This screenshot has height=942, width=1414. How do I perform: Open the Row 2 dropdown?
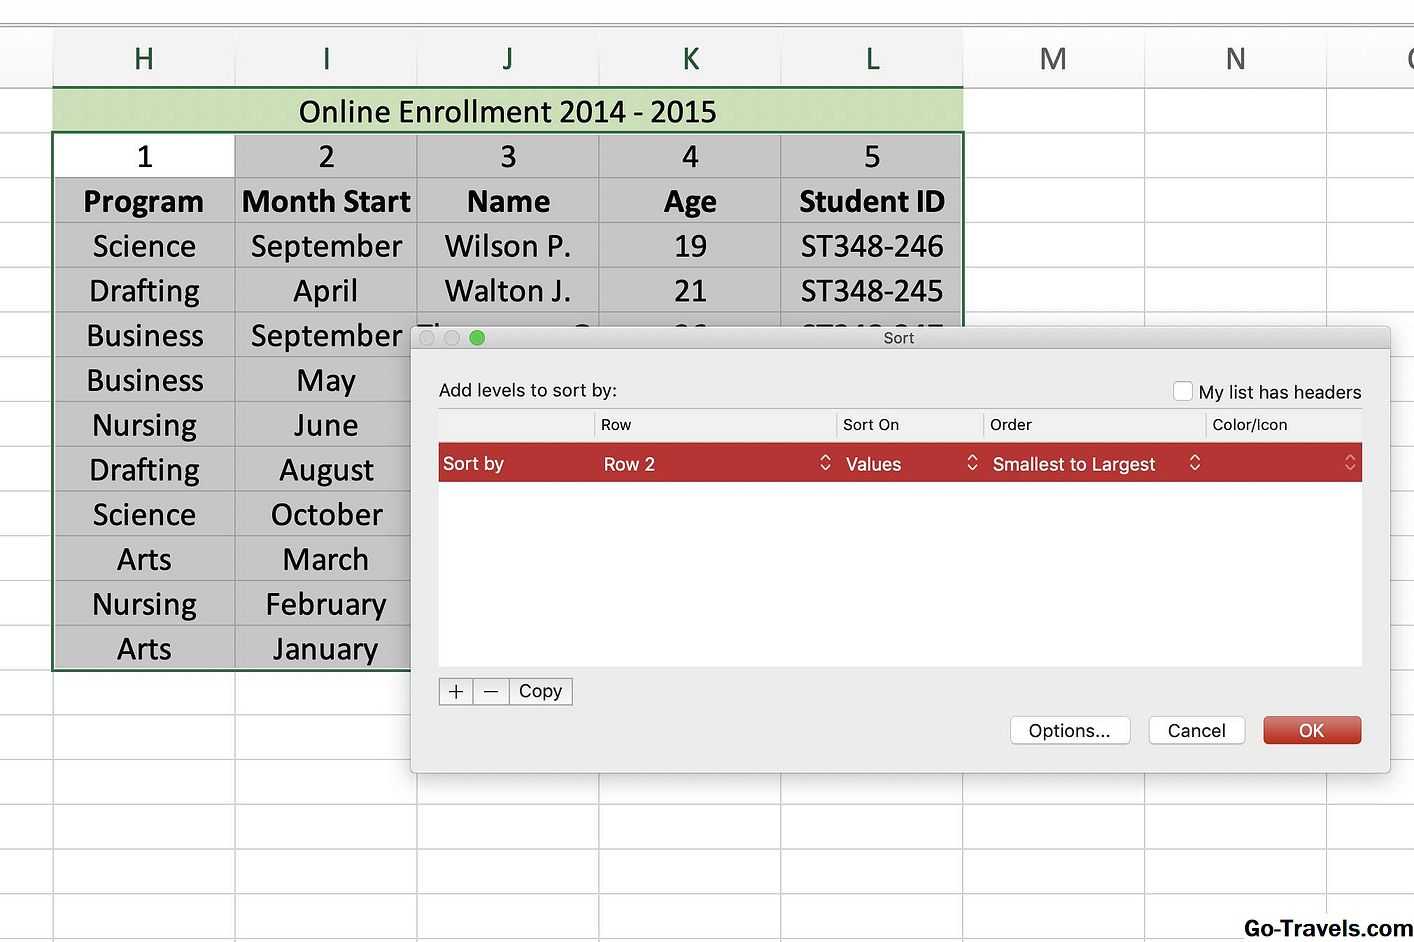[x=716, y=464]
